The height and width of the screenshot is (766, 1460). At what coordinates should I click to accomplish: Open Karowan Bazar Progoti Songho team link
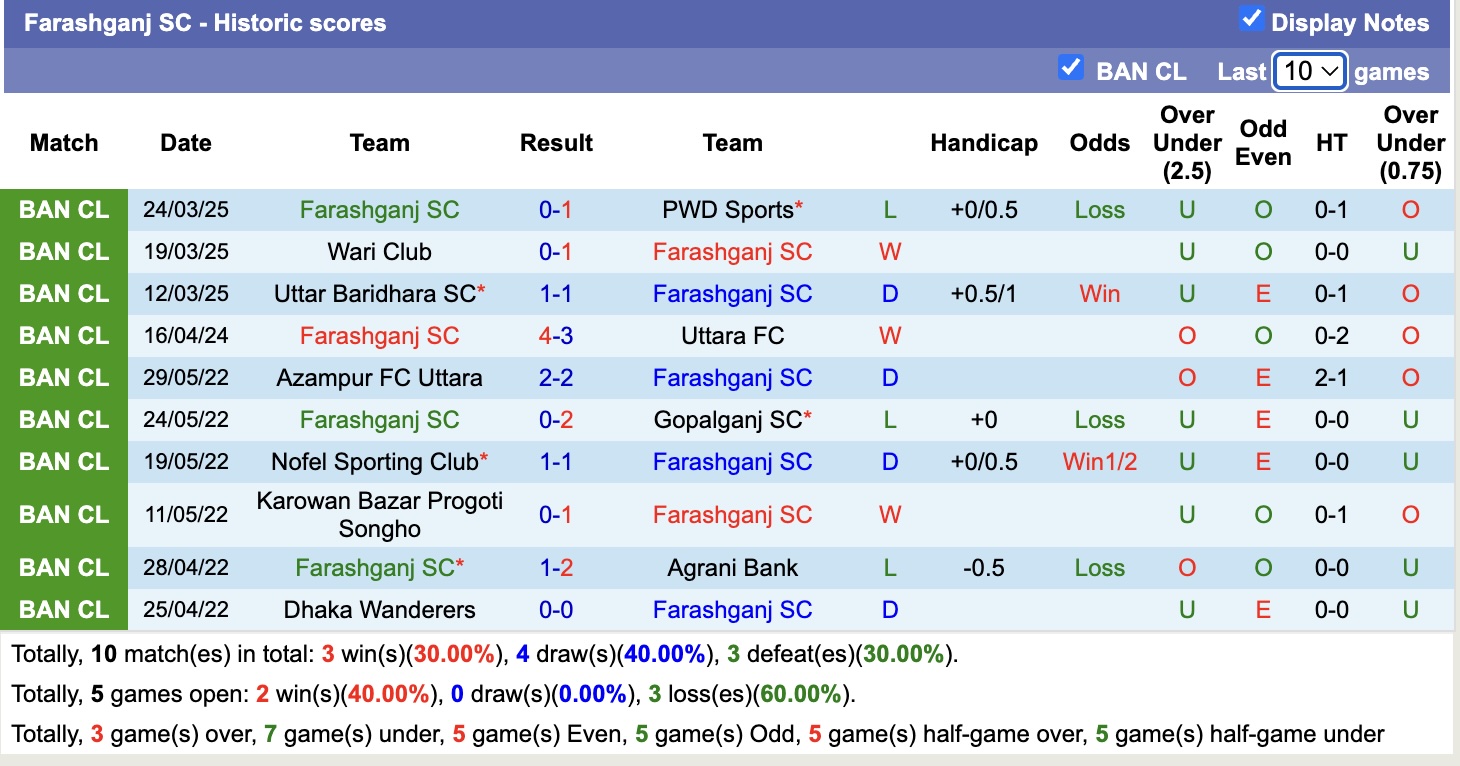pos(379,515)
